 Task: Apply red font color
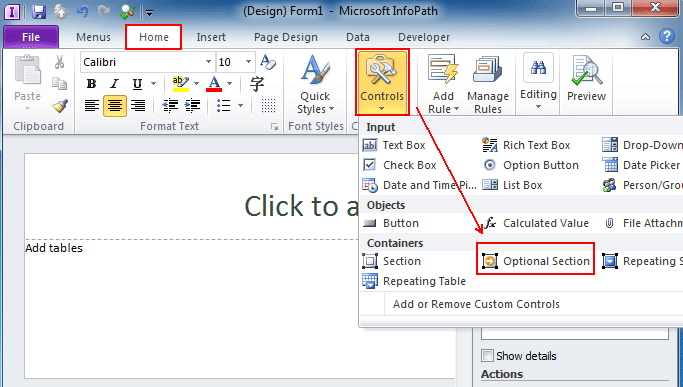point(214,83)
